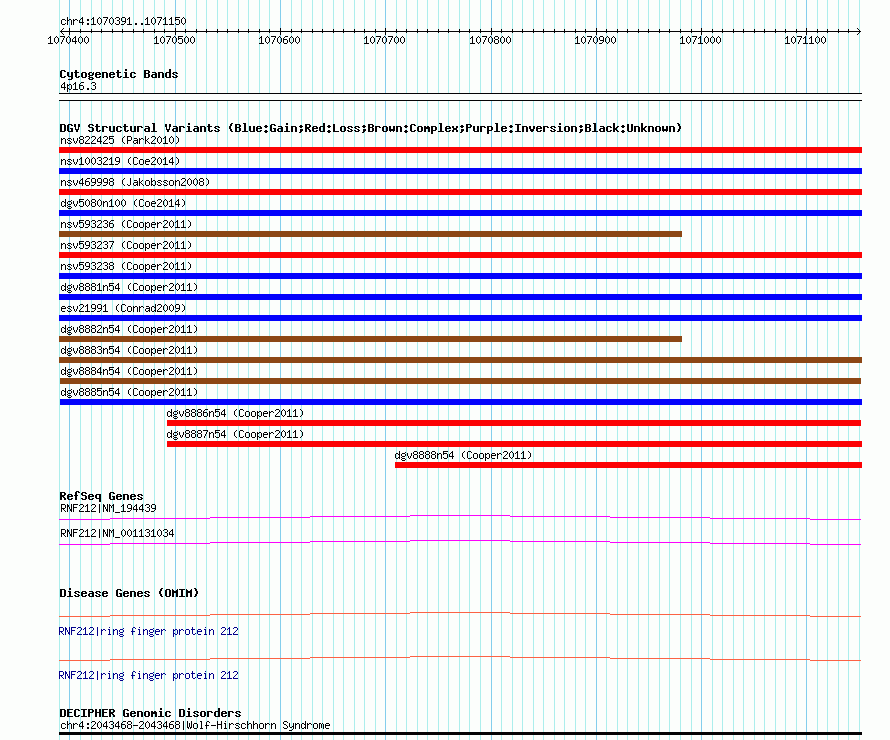Click the blue dgv8885n54 Cooper2011 bar
The height and width of the screenshot is (740, 890).
point(460,402)
